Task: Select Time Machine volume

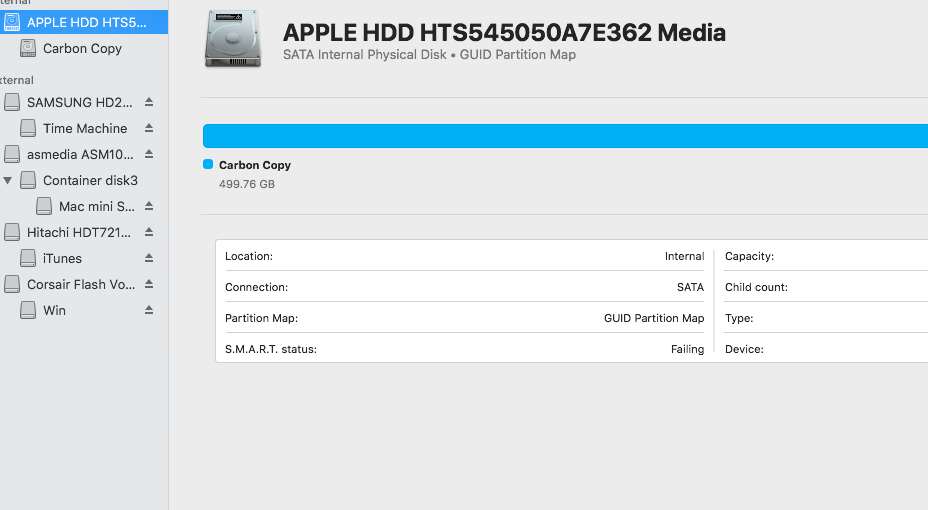Action: point(85,128)
